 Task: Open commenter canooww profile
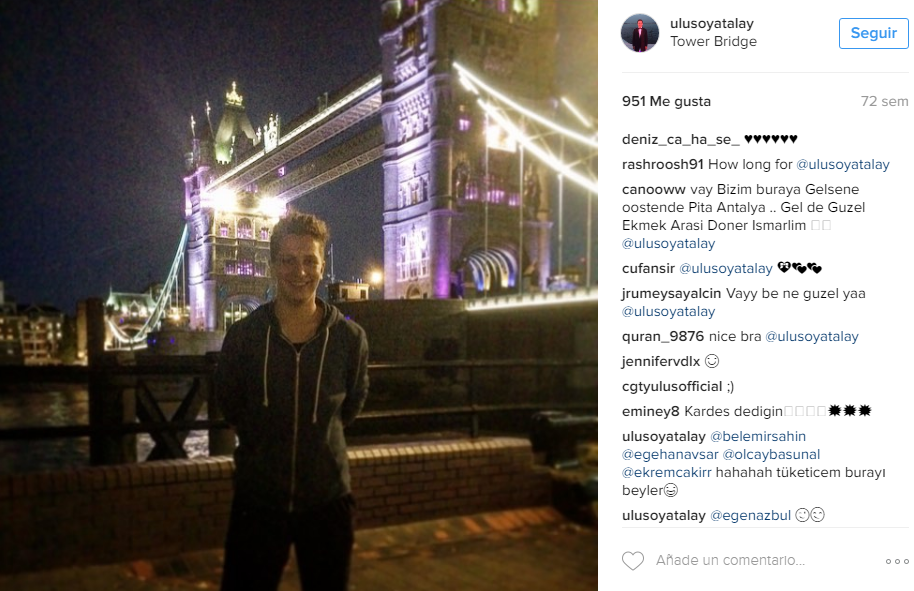(x=653, y=189)
